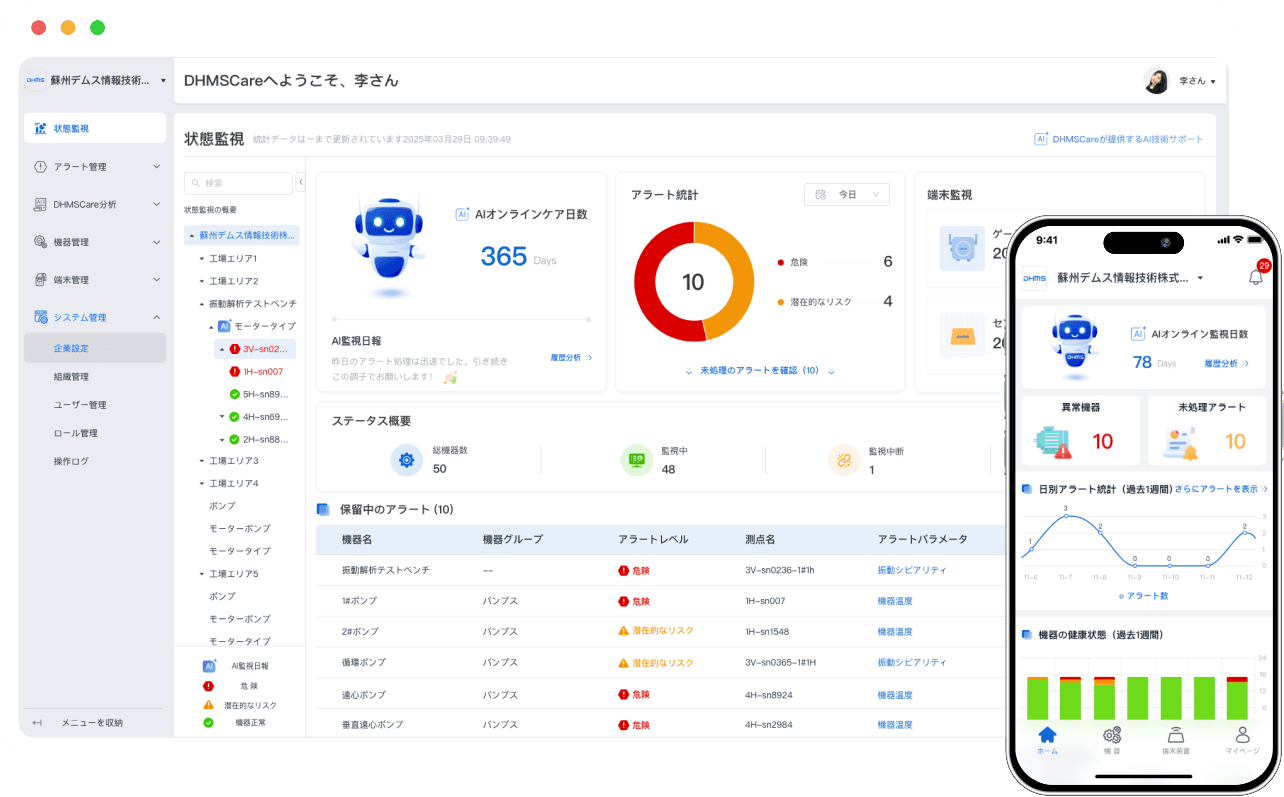This screenshot has width=1284, height=797.
Task: Select 企業設定 in sidebar submenu
Action: (x=95, y=348)
